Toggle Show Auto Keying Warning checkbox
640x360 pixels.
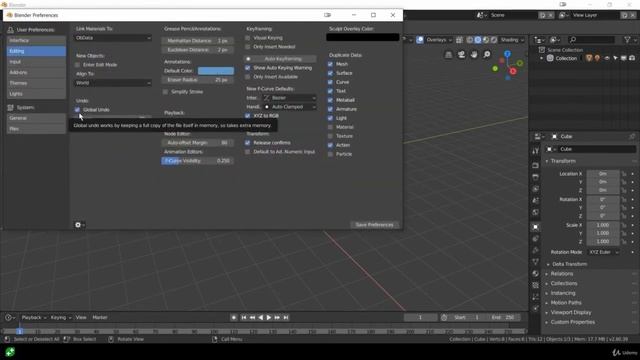click(248, 68)
